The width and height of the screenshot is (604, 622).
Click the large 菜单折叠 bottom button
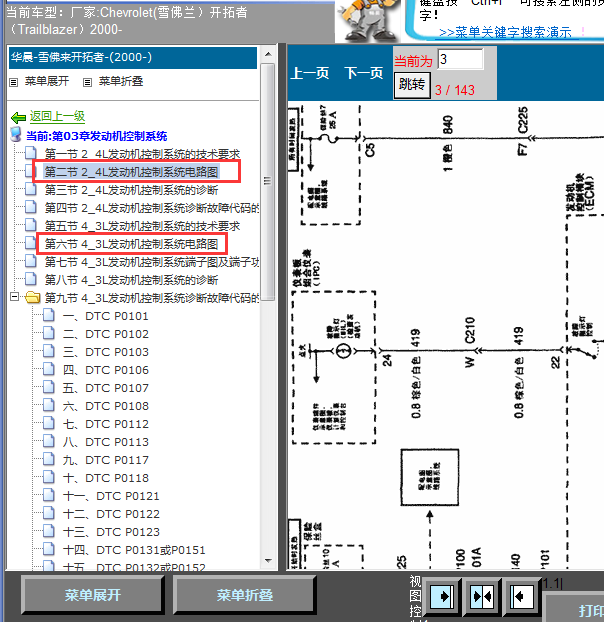click(x=244, y=595)
